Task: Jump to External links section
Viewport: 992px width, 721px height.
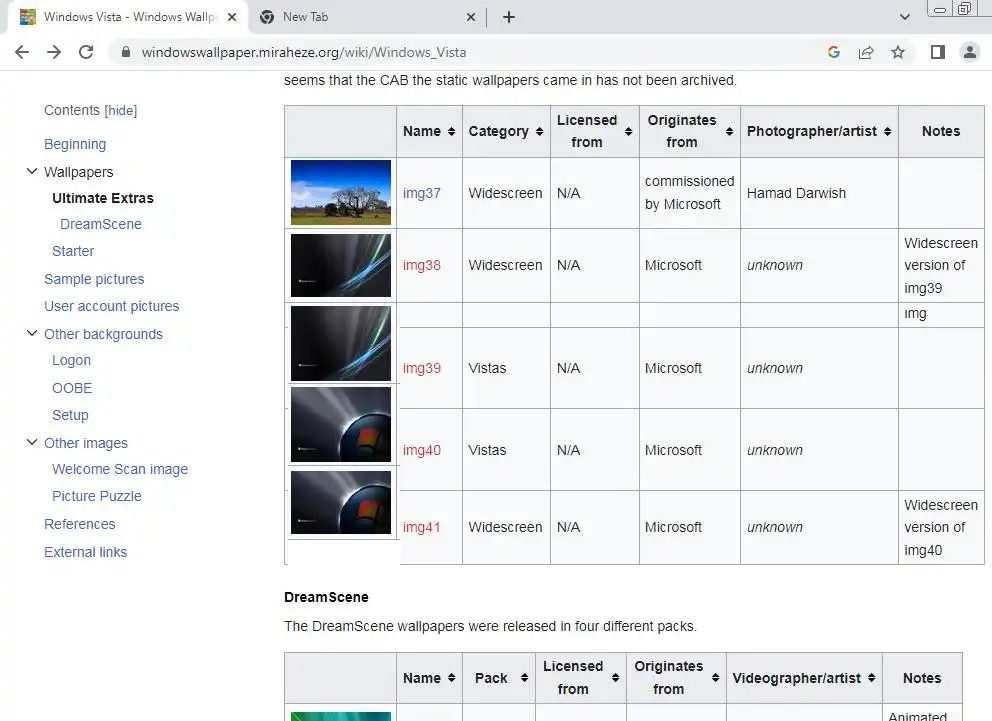Action: coord(85,552)
